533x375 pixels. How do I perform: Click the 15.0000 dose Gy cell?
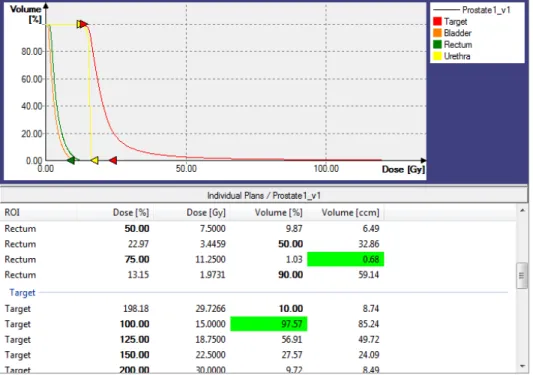[x=210, y=324]
